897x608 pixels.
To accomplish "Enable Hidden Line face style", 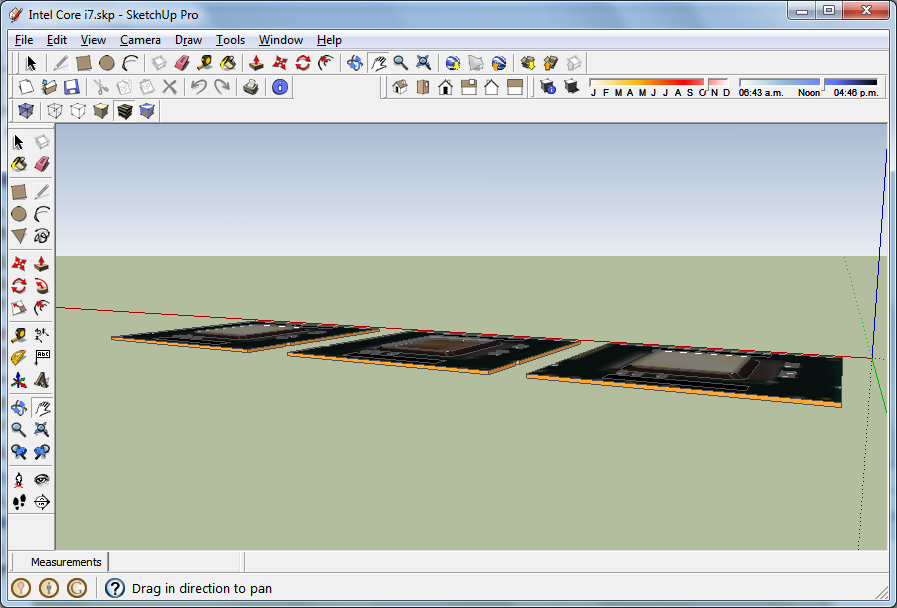I will click(78, 110).
